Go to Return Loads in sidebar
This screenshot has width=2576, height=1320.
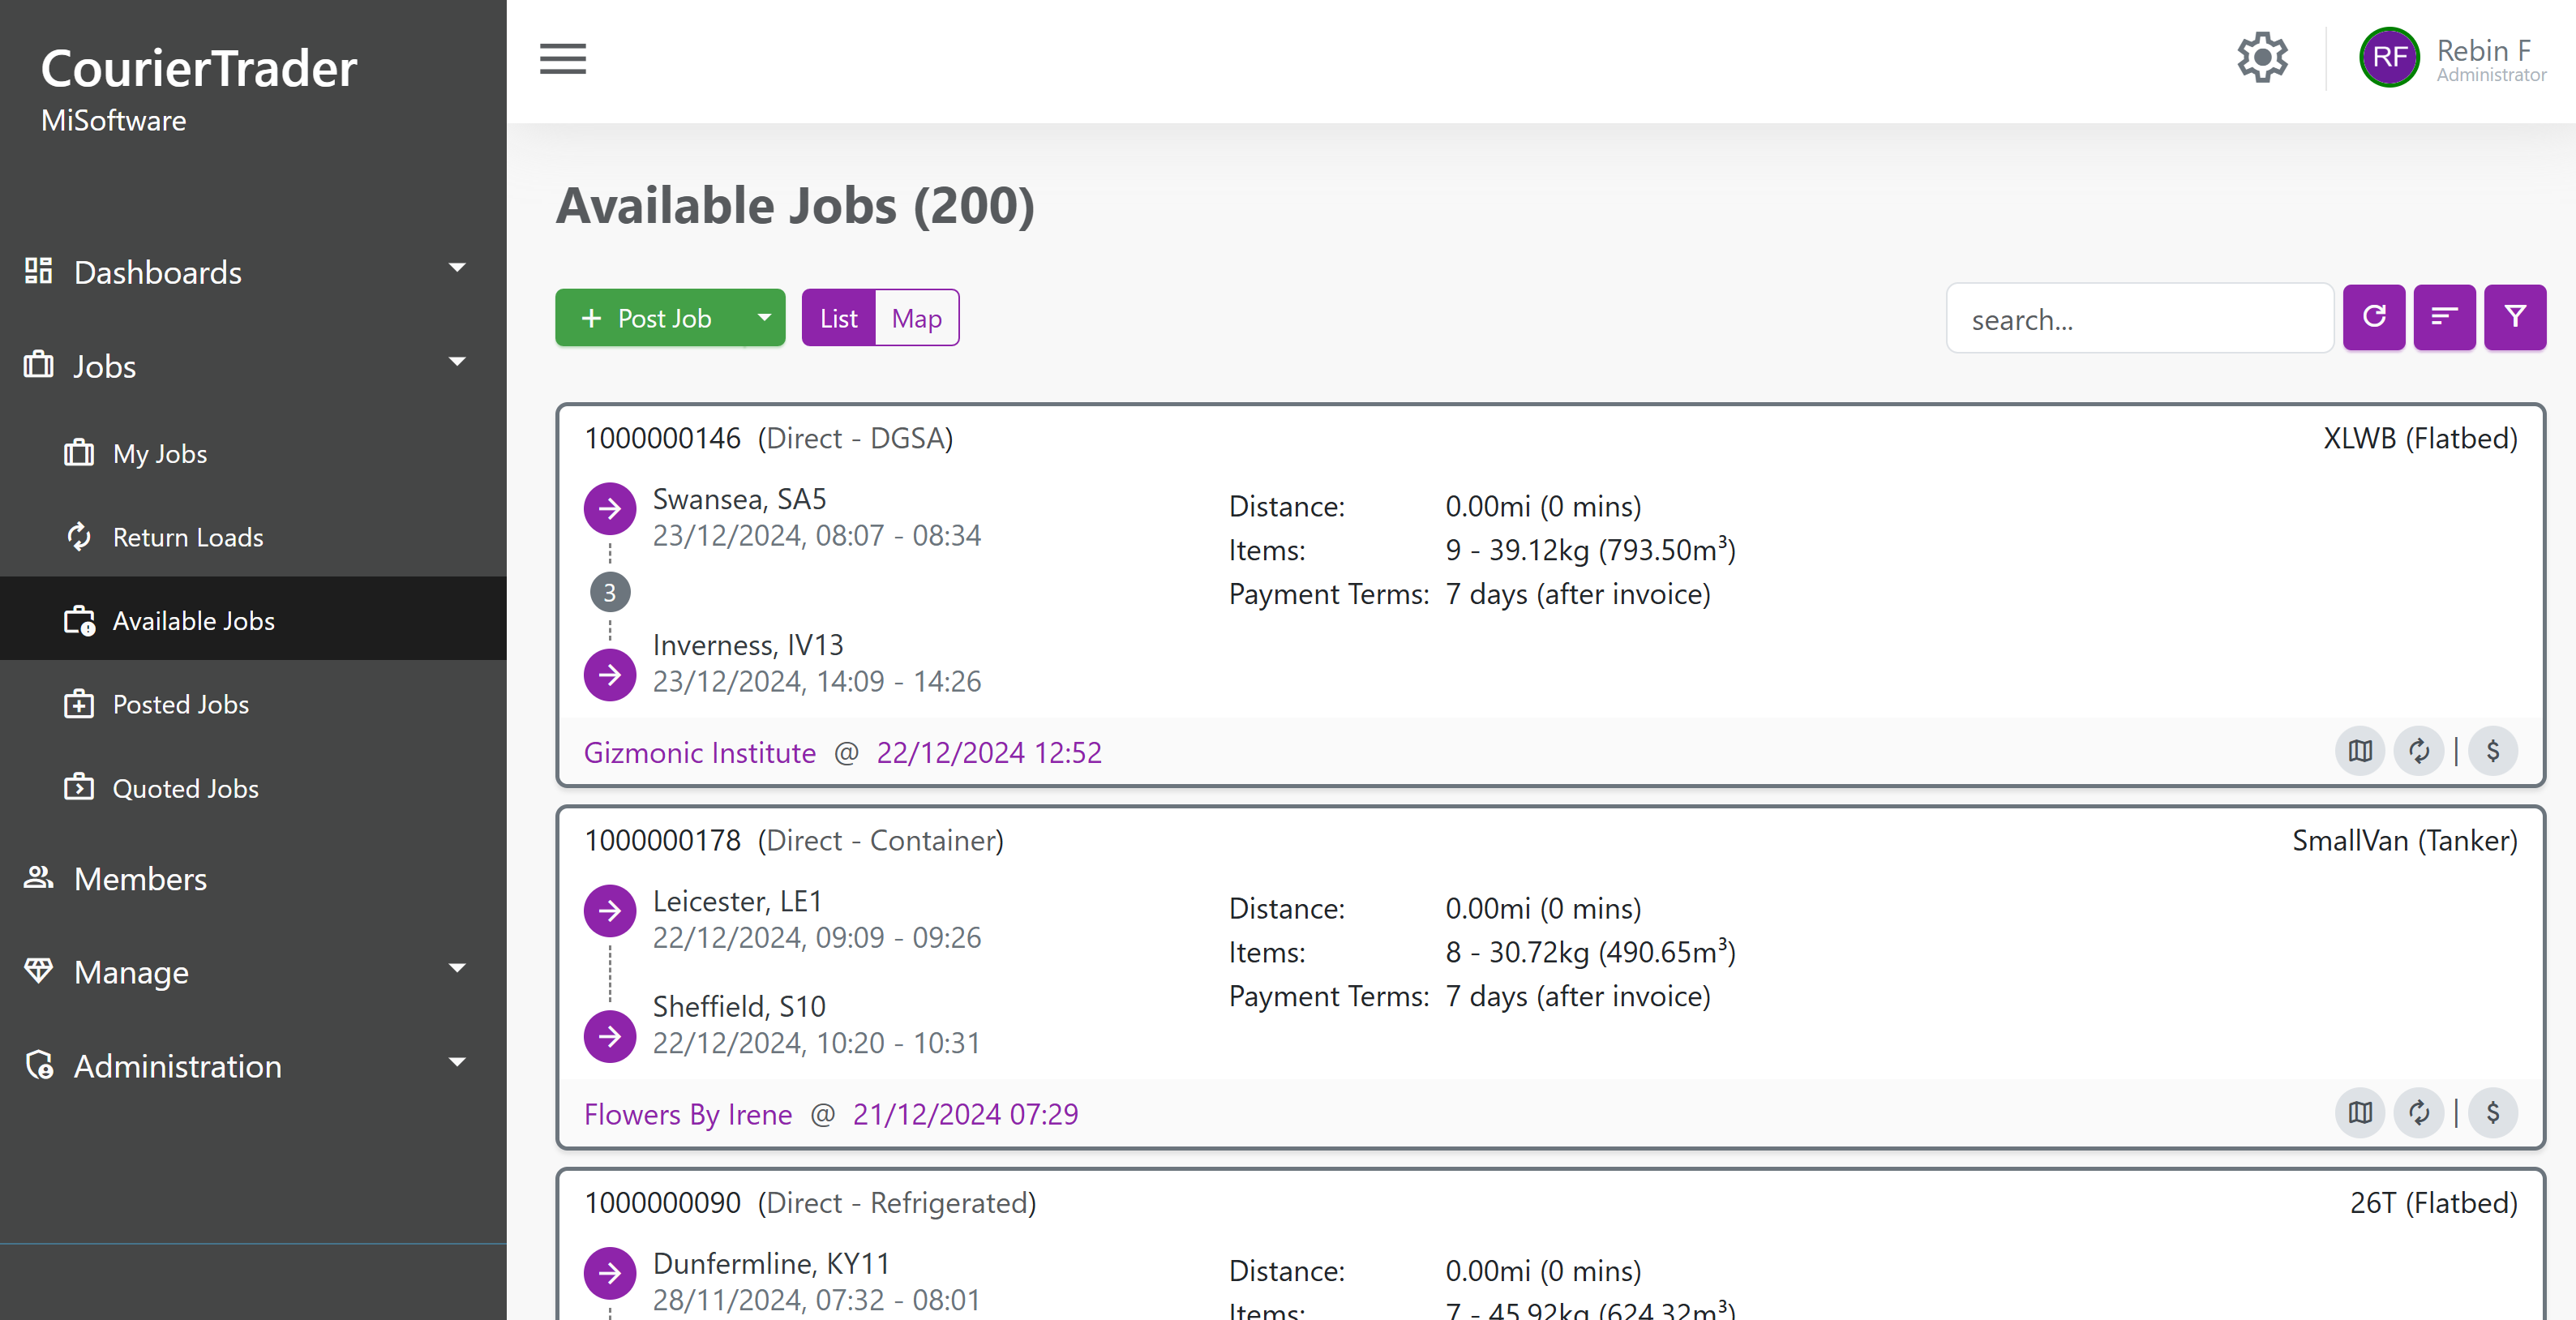(x=188, y=537)
